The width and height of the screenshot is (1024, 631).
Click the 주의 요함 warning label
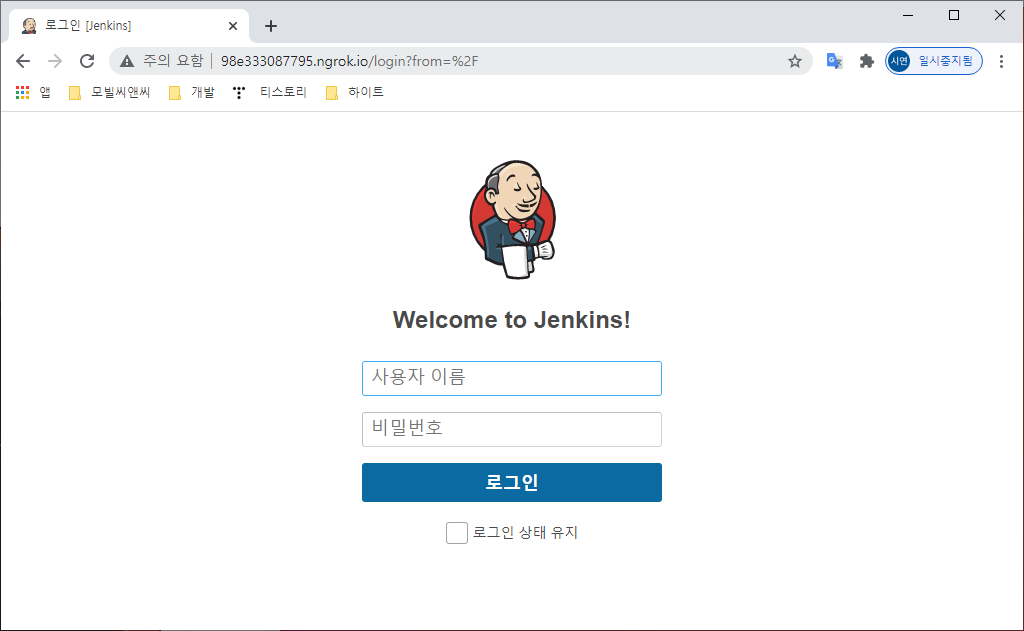[173, 61]
